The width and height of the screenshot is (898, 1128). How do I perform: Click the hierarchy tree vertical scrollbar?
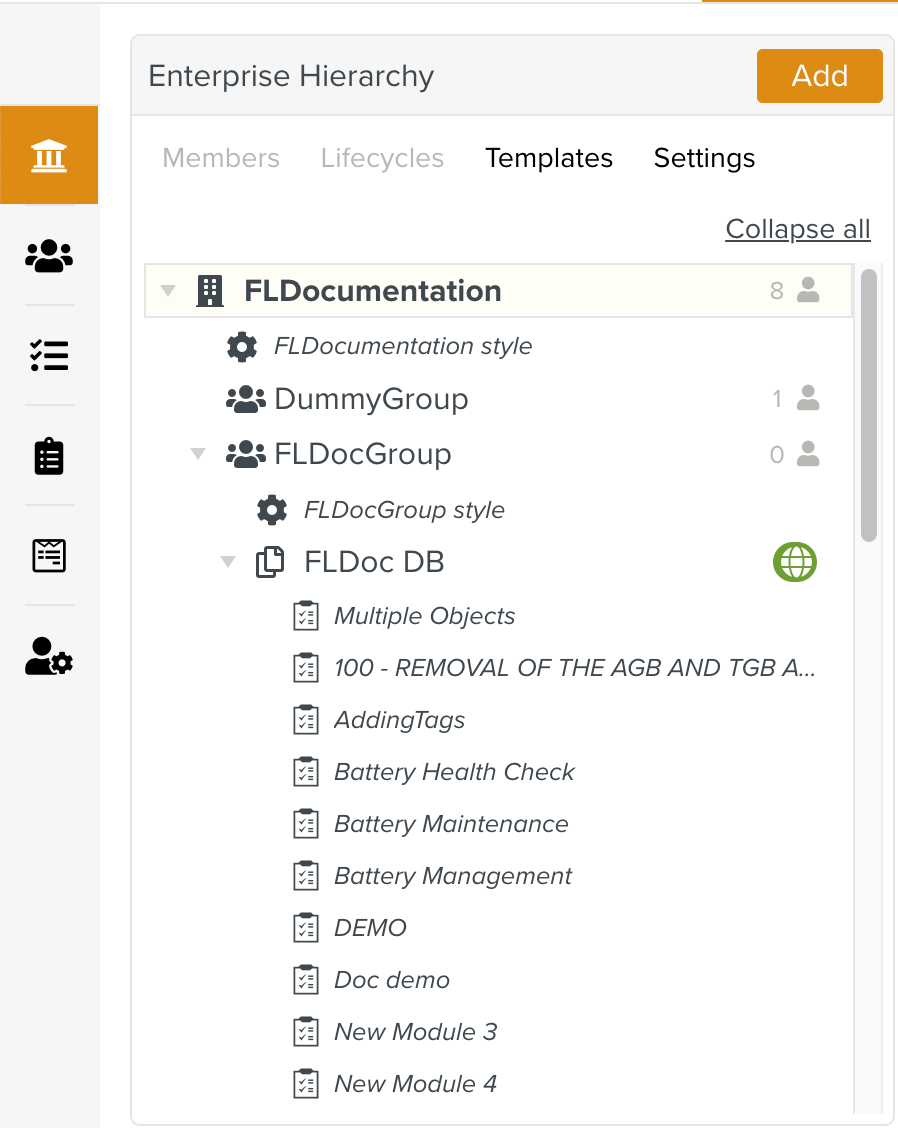868,405
